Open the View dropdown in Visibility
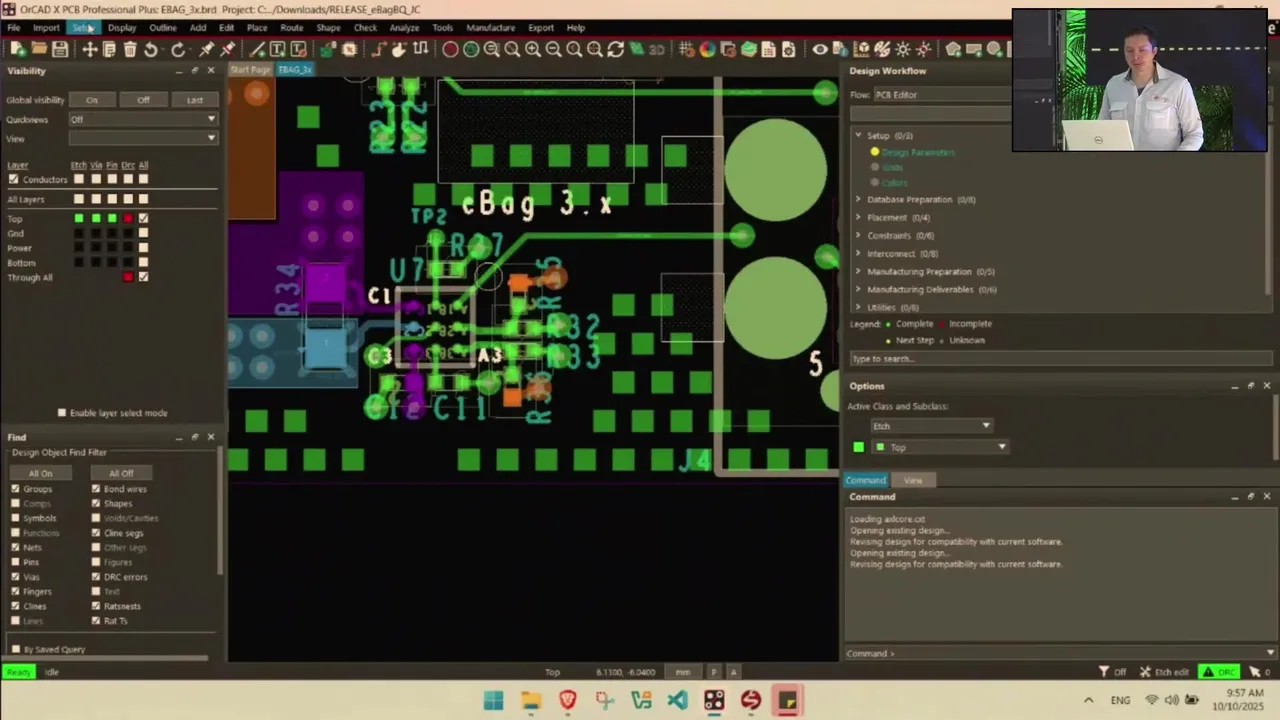This screenshot has width=1280, height=720. pyautogui.click(x=142, y=138)
